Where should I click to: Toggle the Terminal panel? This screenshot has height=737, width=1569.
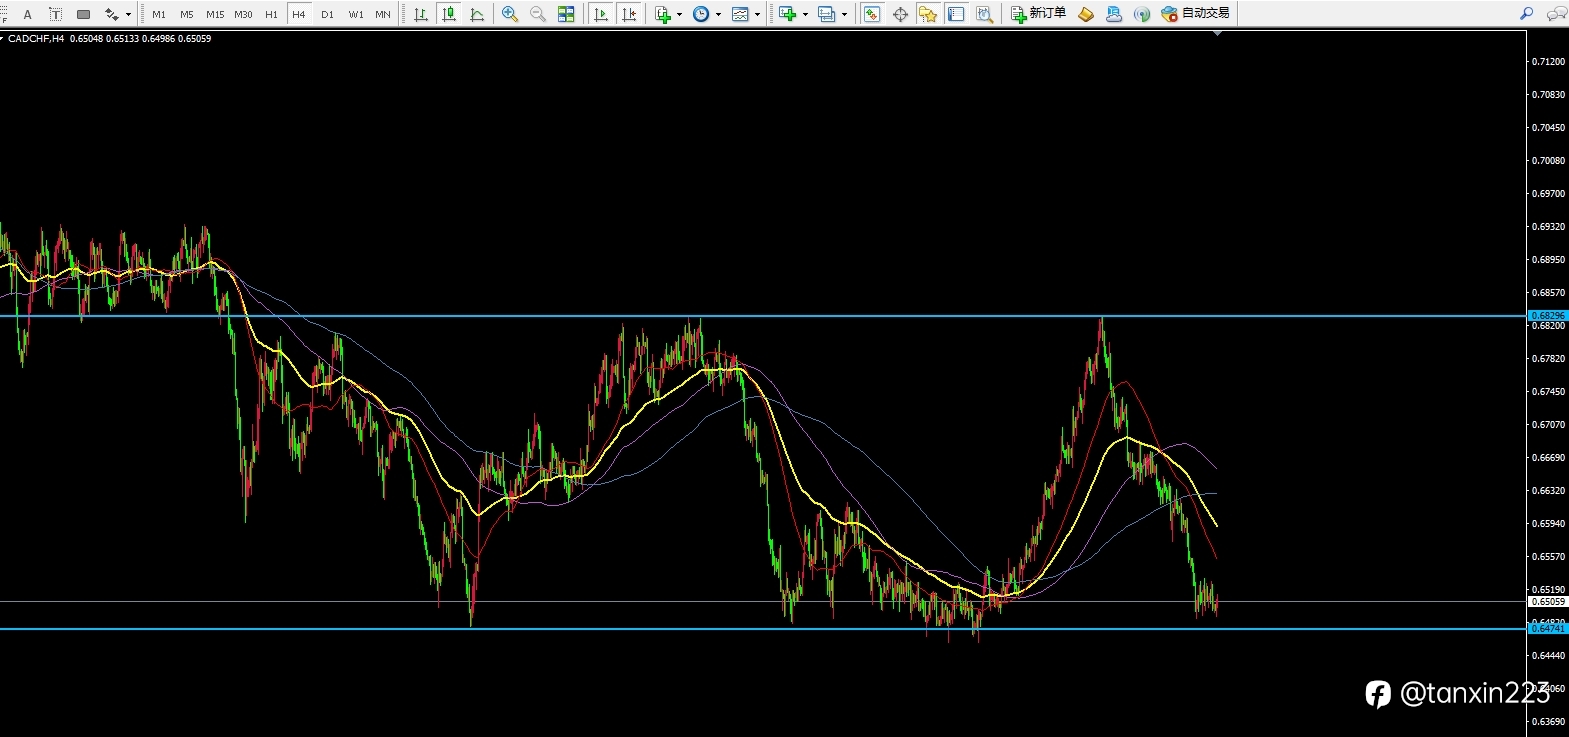point(956,14)
